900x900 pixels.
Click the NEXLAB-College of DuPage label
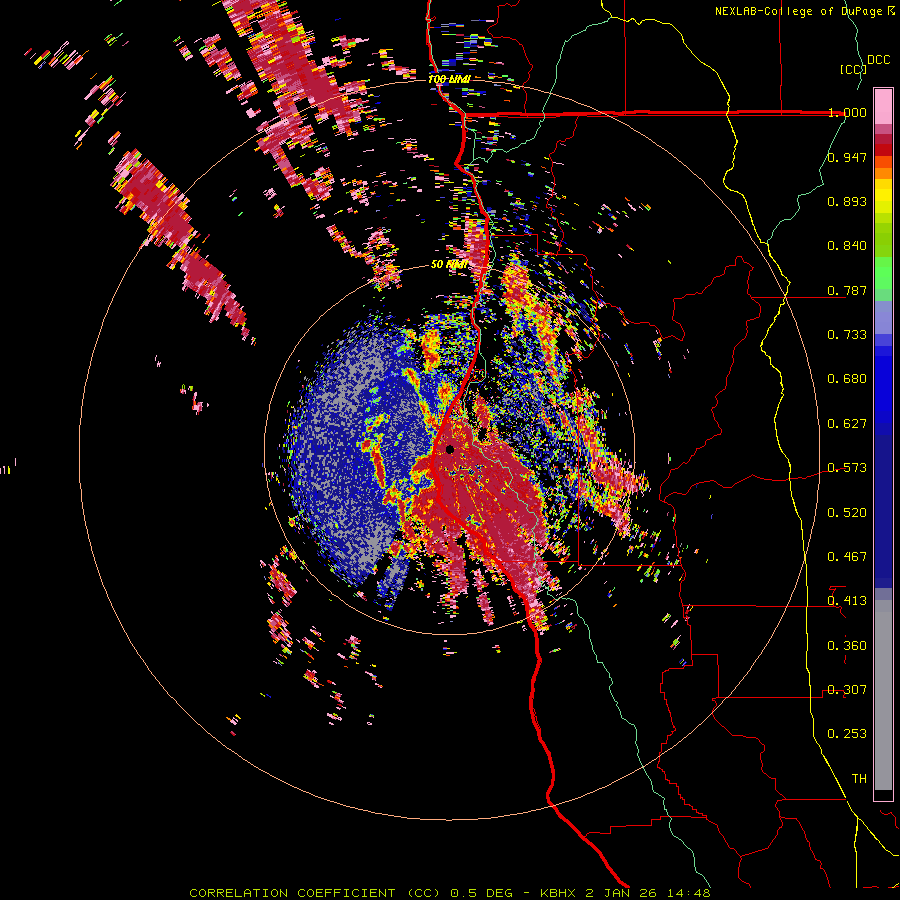coord(801,11)
